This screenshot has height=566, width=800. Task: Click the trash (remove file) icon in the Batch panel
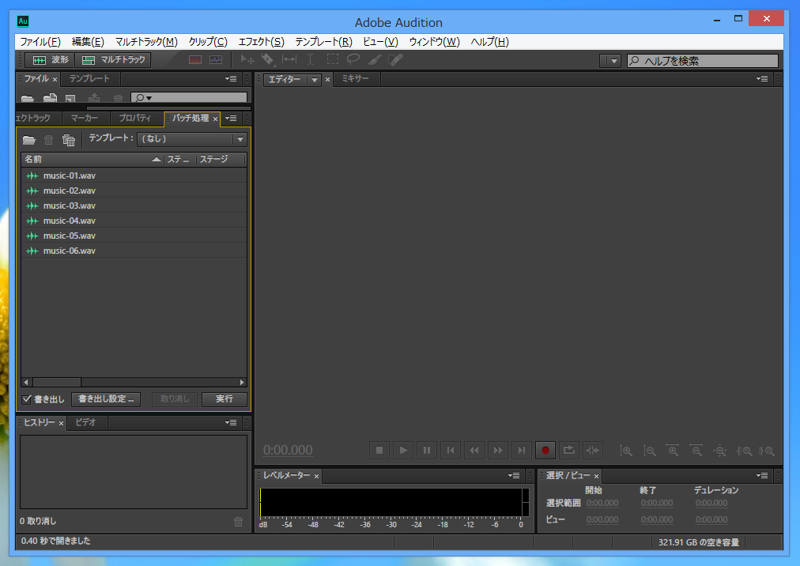click(48, 139)
